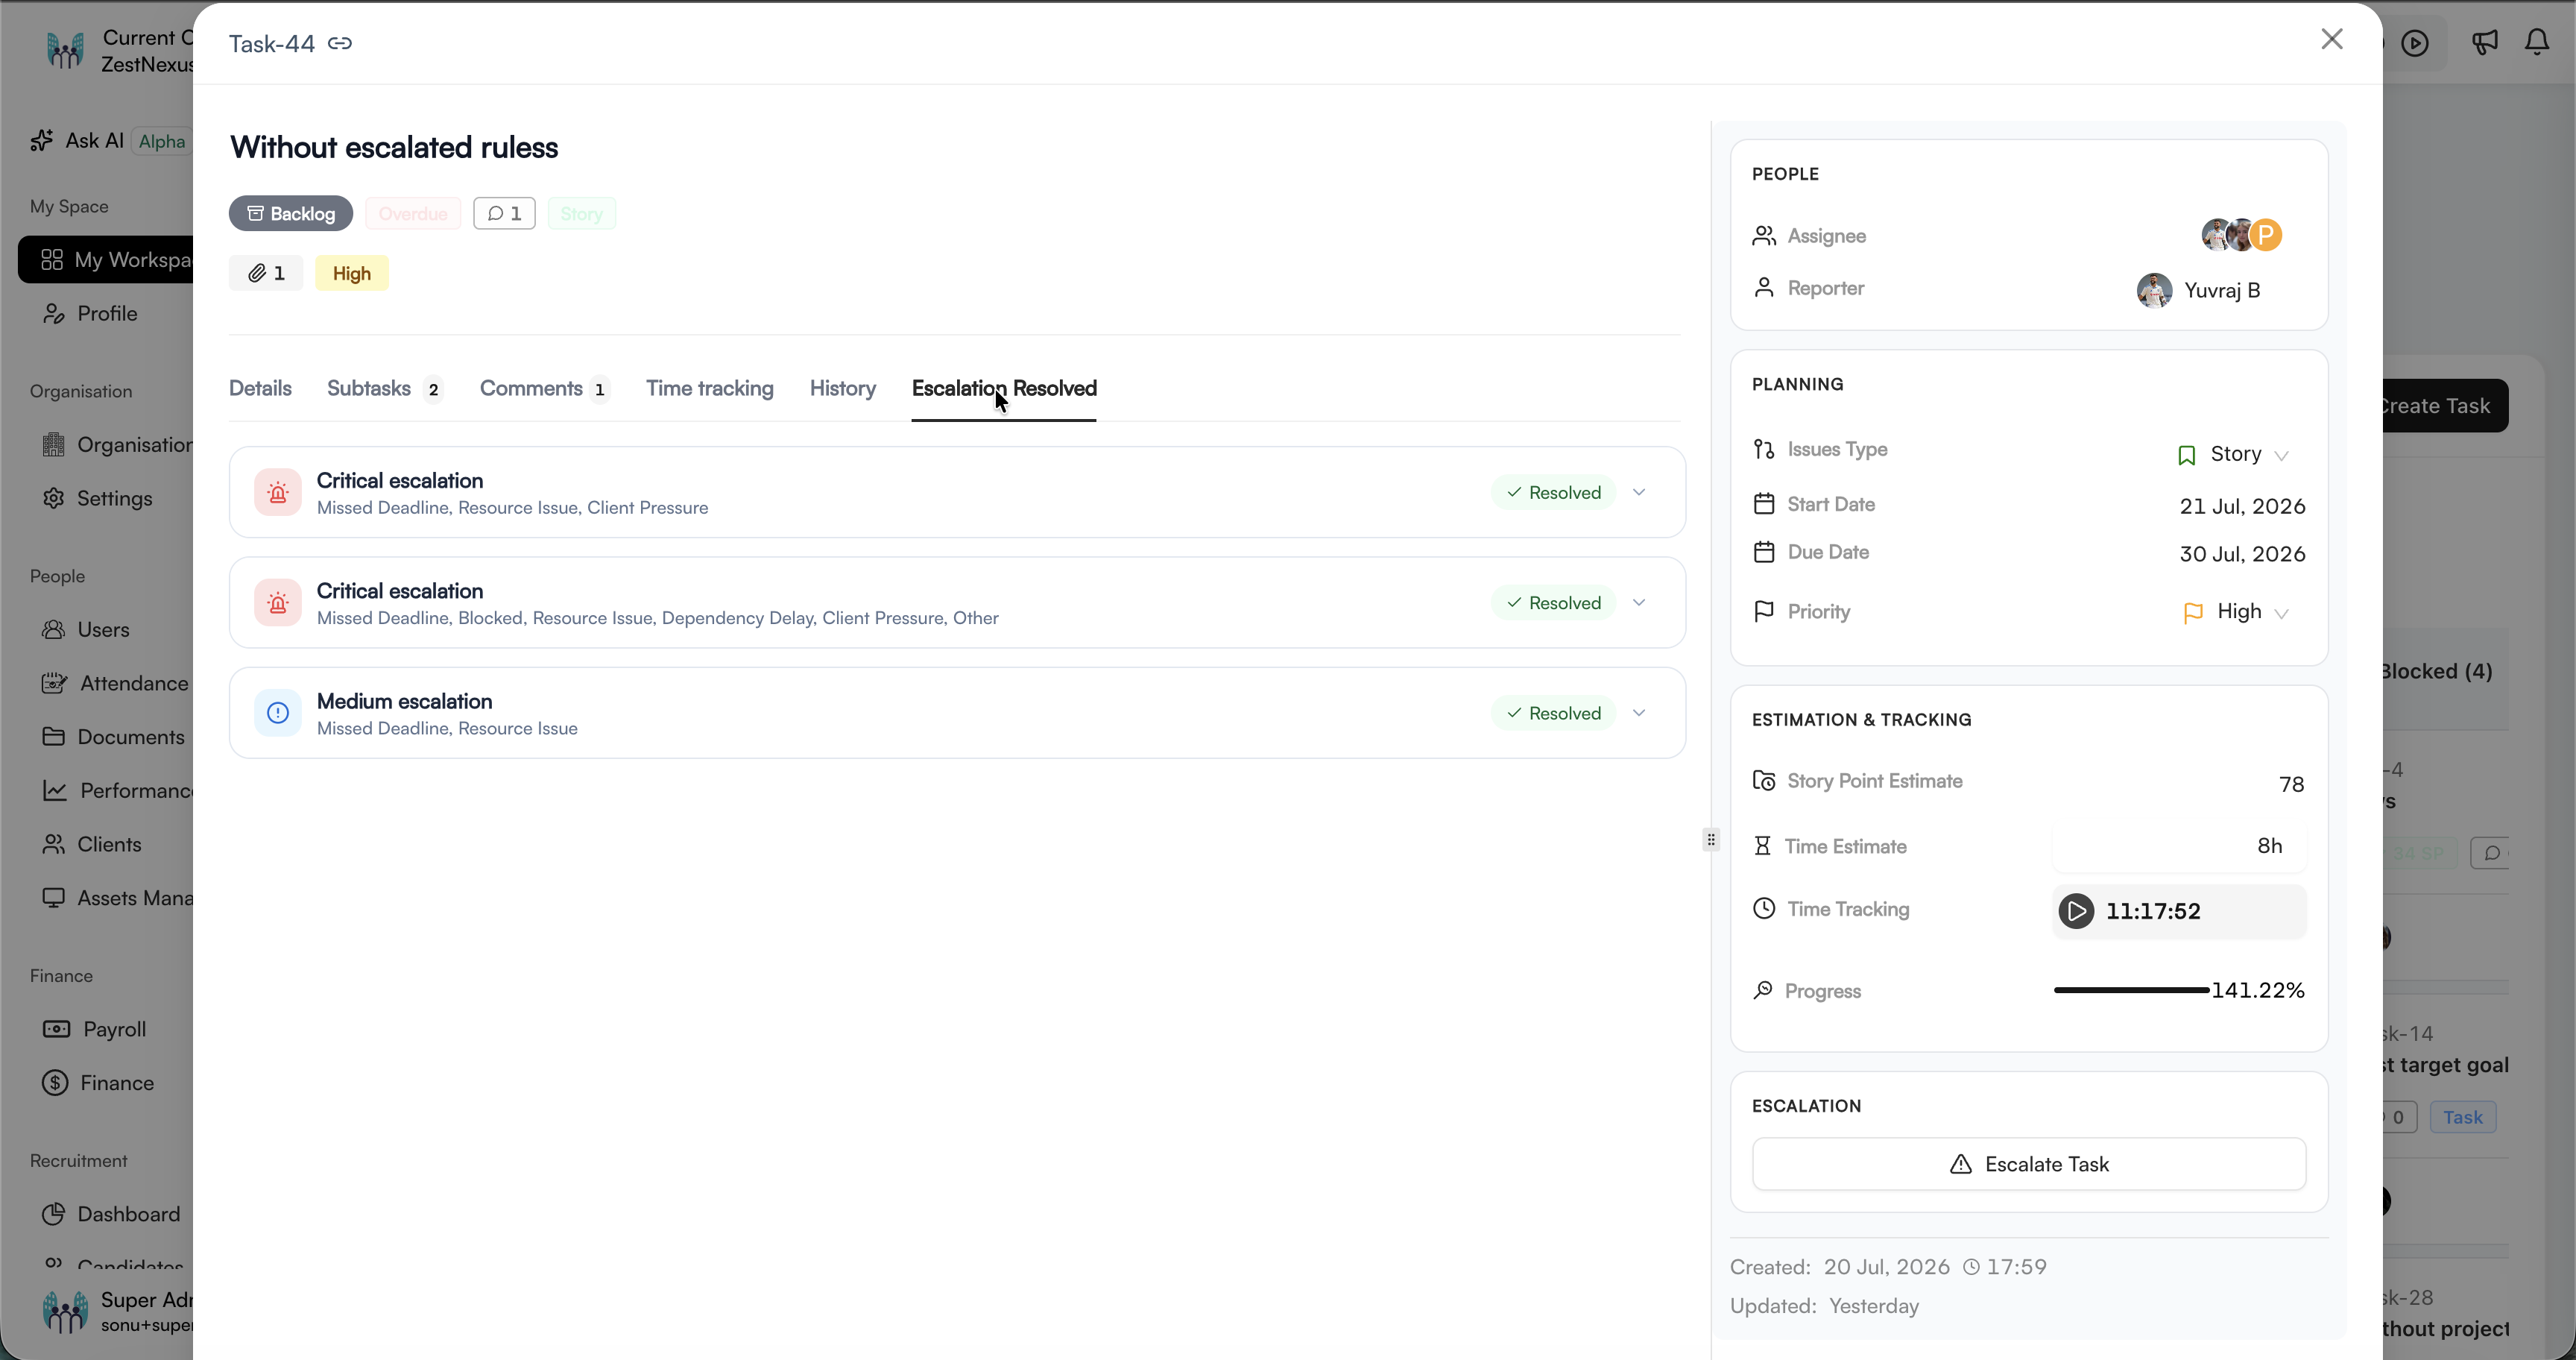Click the play circle icon in top bar
The image size is (2576, 1360).
tap(2415, 43)
